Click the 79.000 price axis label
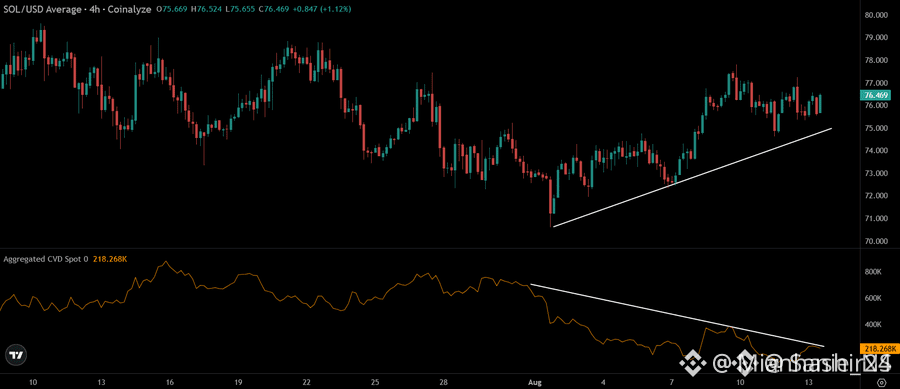The height and width of the screenshot is (389, 900). click(876, 38)
